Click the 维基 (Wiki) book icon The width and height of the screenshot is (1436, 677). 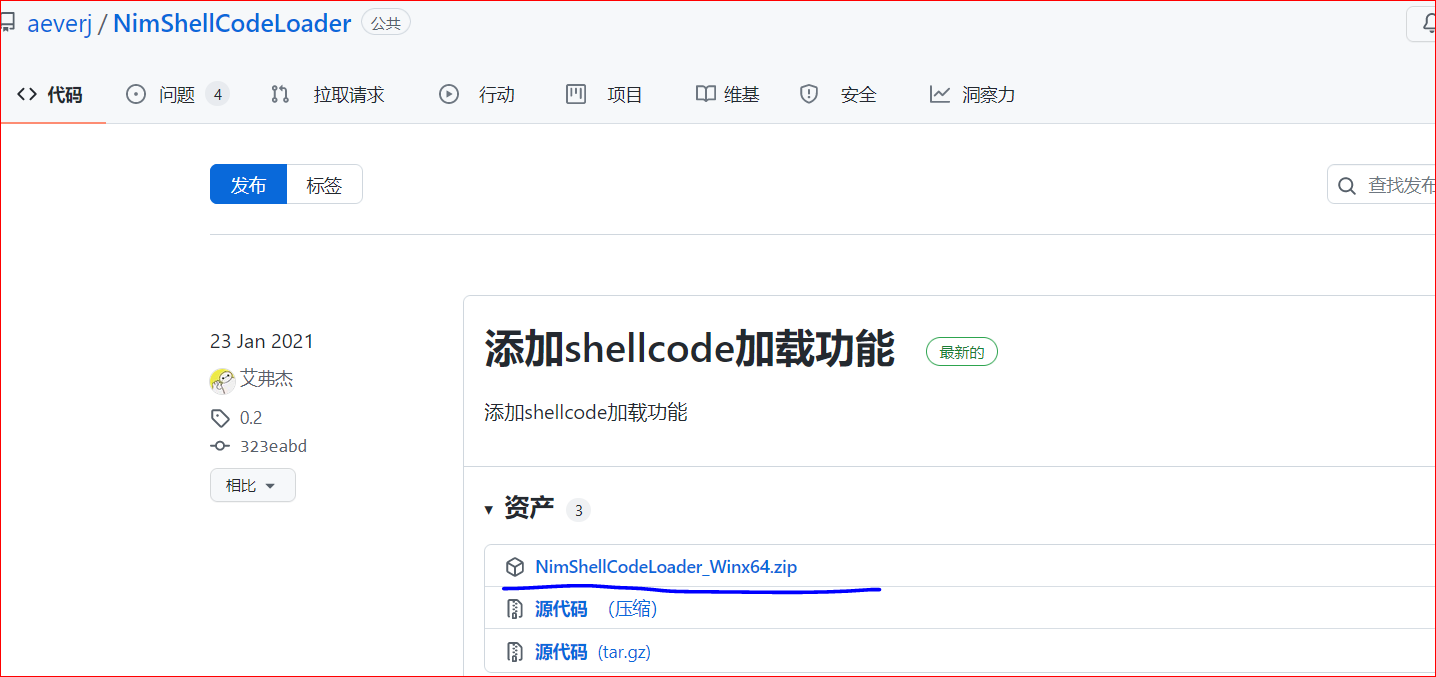pos(704,94)
